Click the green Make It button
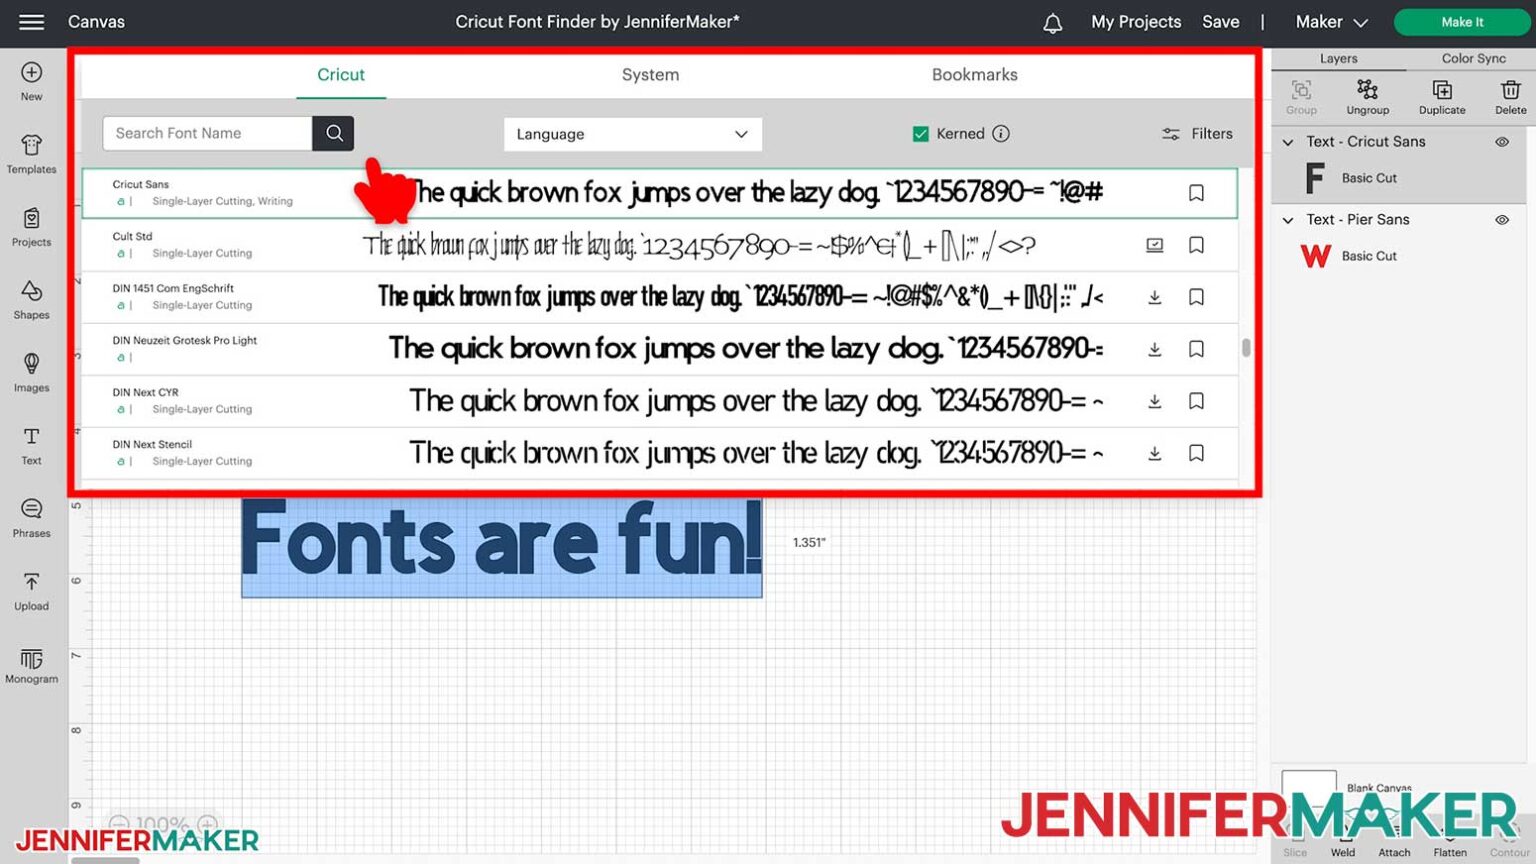Viewport: 1536px width, 864px height. pos(1462,22)
